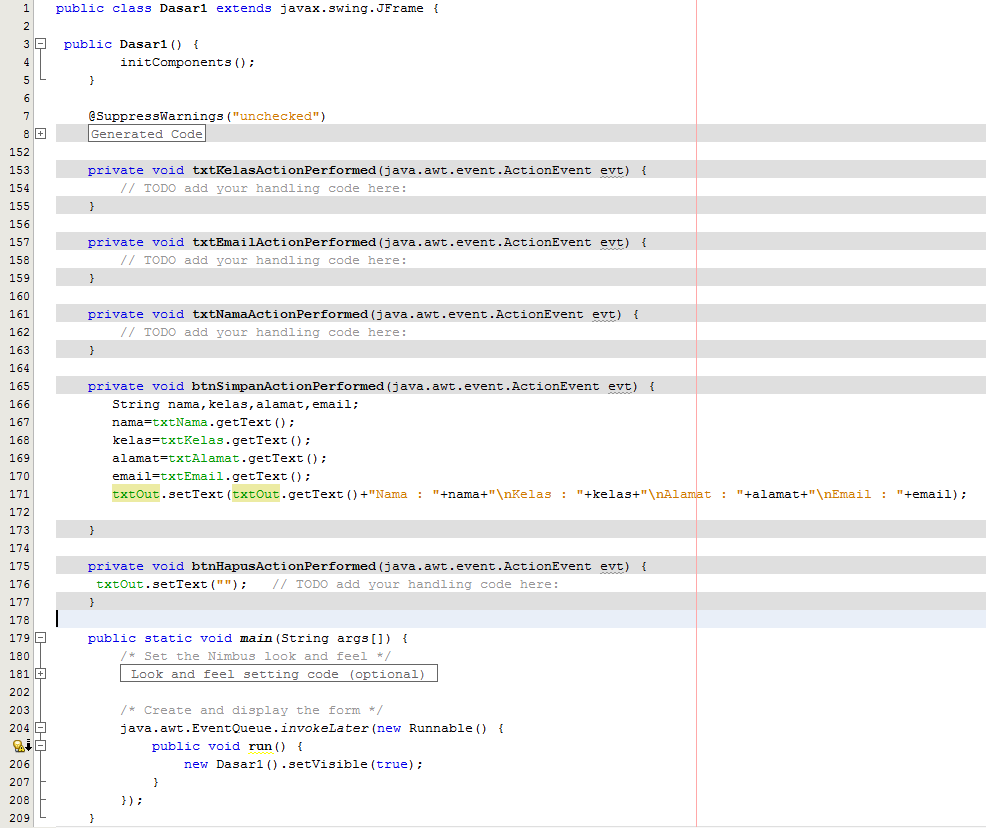Click the TODO comment on line 154
This screenshot has width=986, height=828.
(x=263, y=189)
